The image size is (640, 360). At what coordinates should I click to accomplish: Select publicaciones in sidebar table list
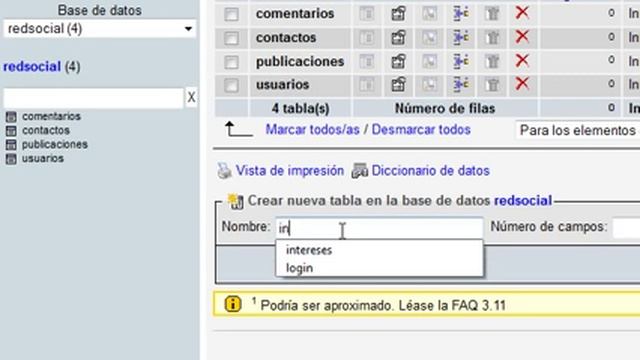55,144
